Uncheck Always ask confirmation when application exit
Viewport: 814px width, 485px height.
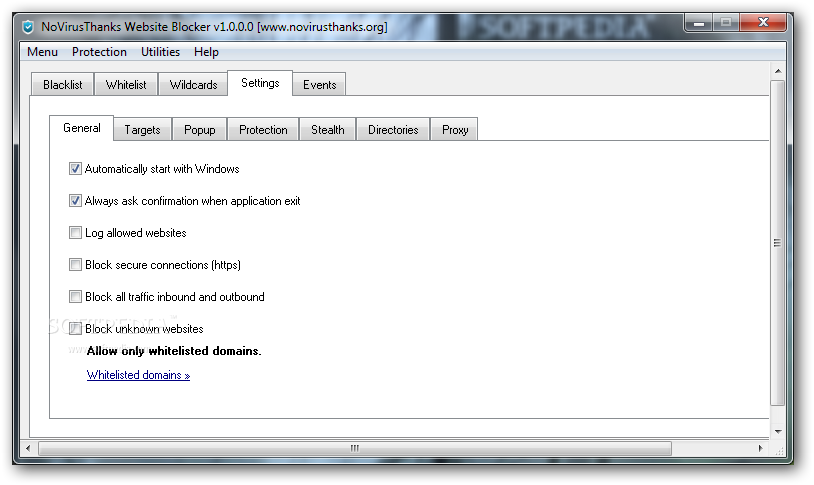click(75, 201)
